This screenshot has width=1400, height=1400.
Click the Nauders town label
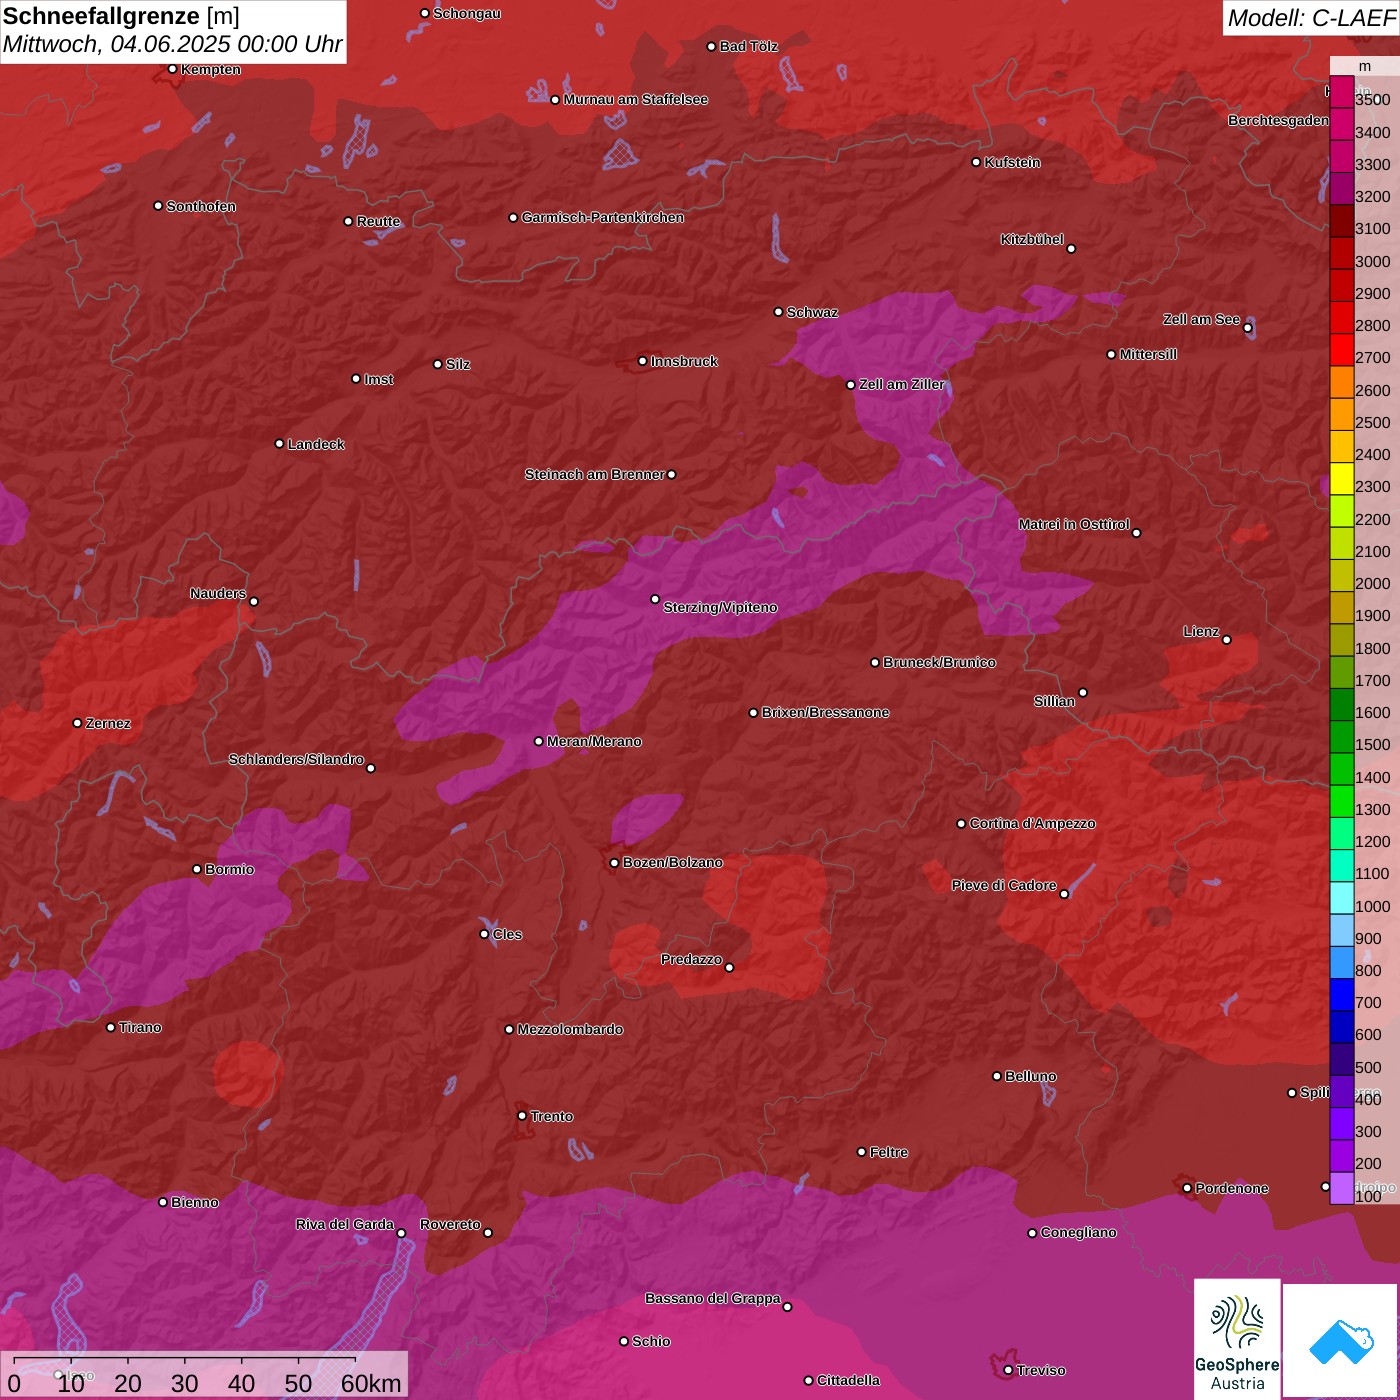218,593
